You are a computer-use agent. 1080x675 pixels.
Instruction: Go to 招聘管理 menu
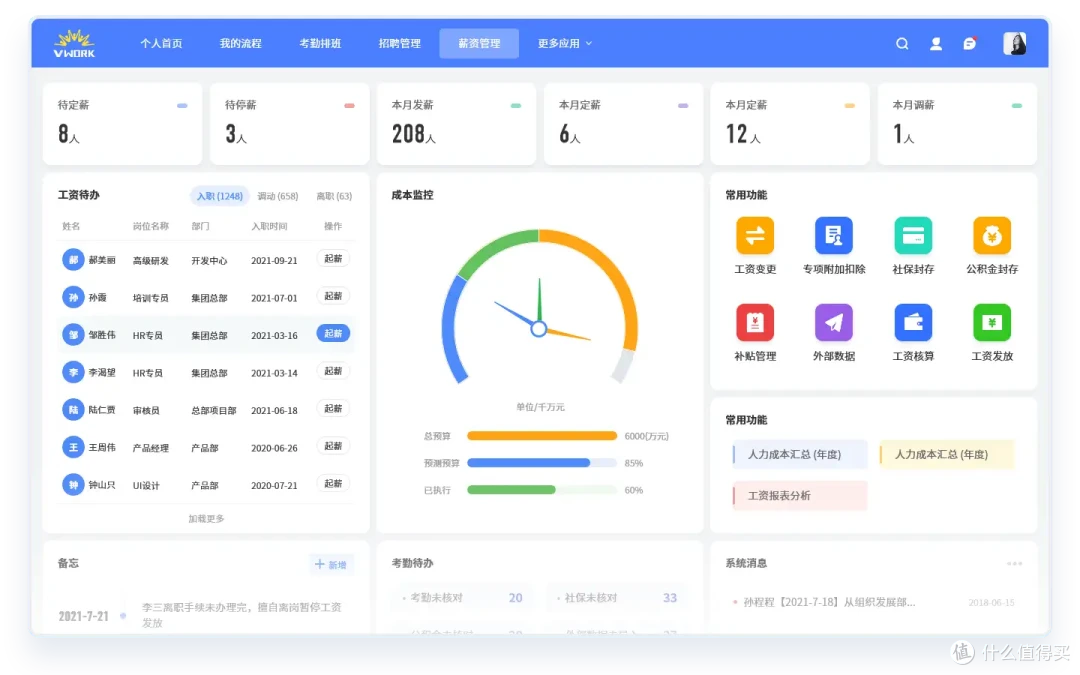tap(399, 43)
